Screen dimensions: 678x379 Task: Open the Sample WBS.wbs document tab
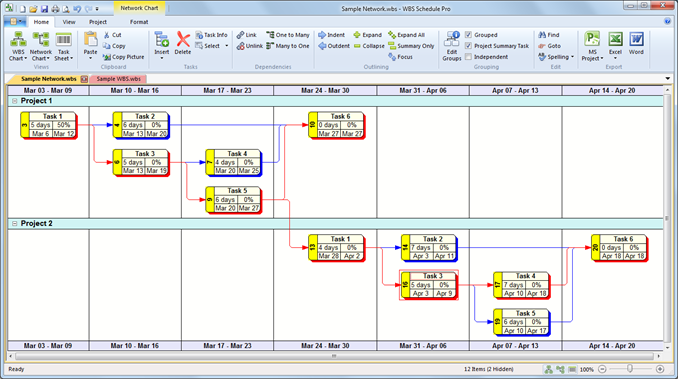[118, 79]
